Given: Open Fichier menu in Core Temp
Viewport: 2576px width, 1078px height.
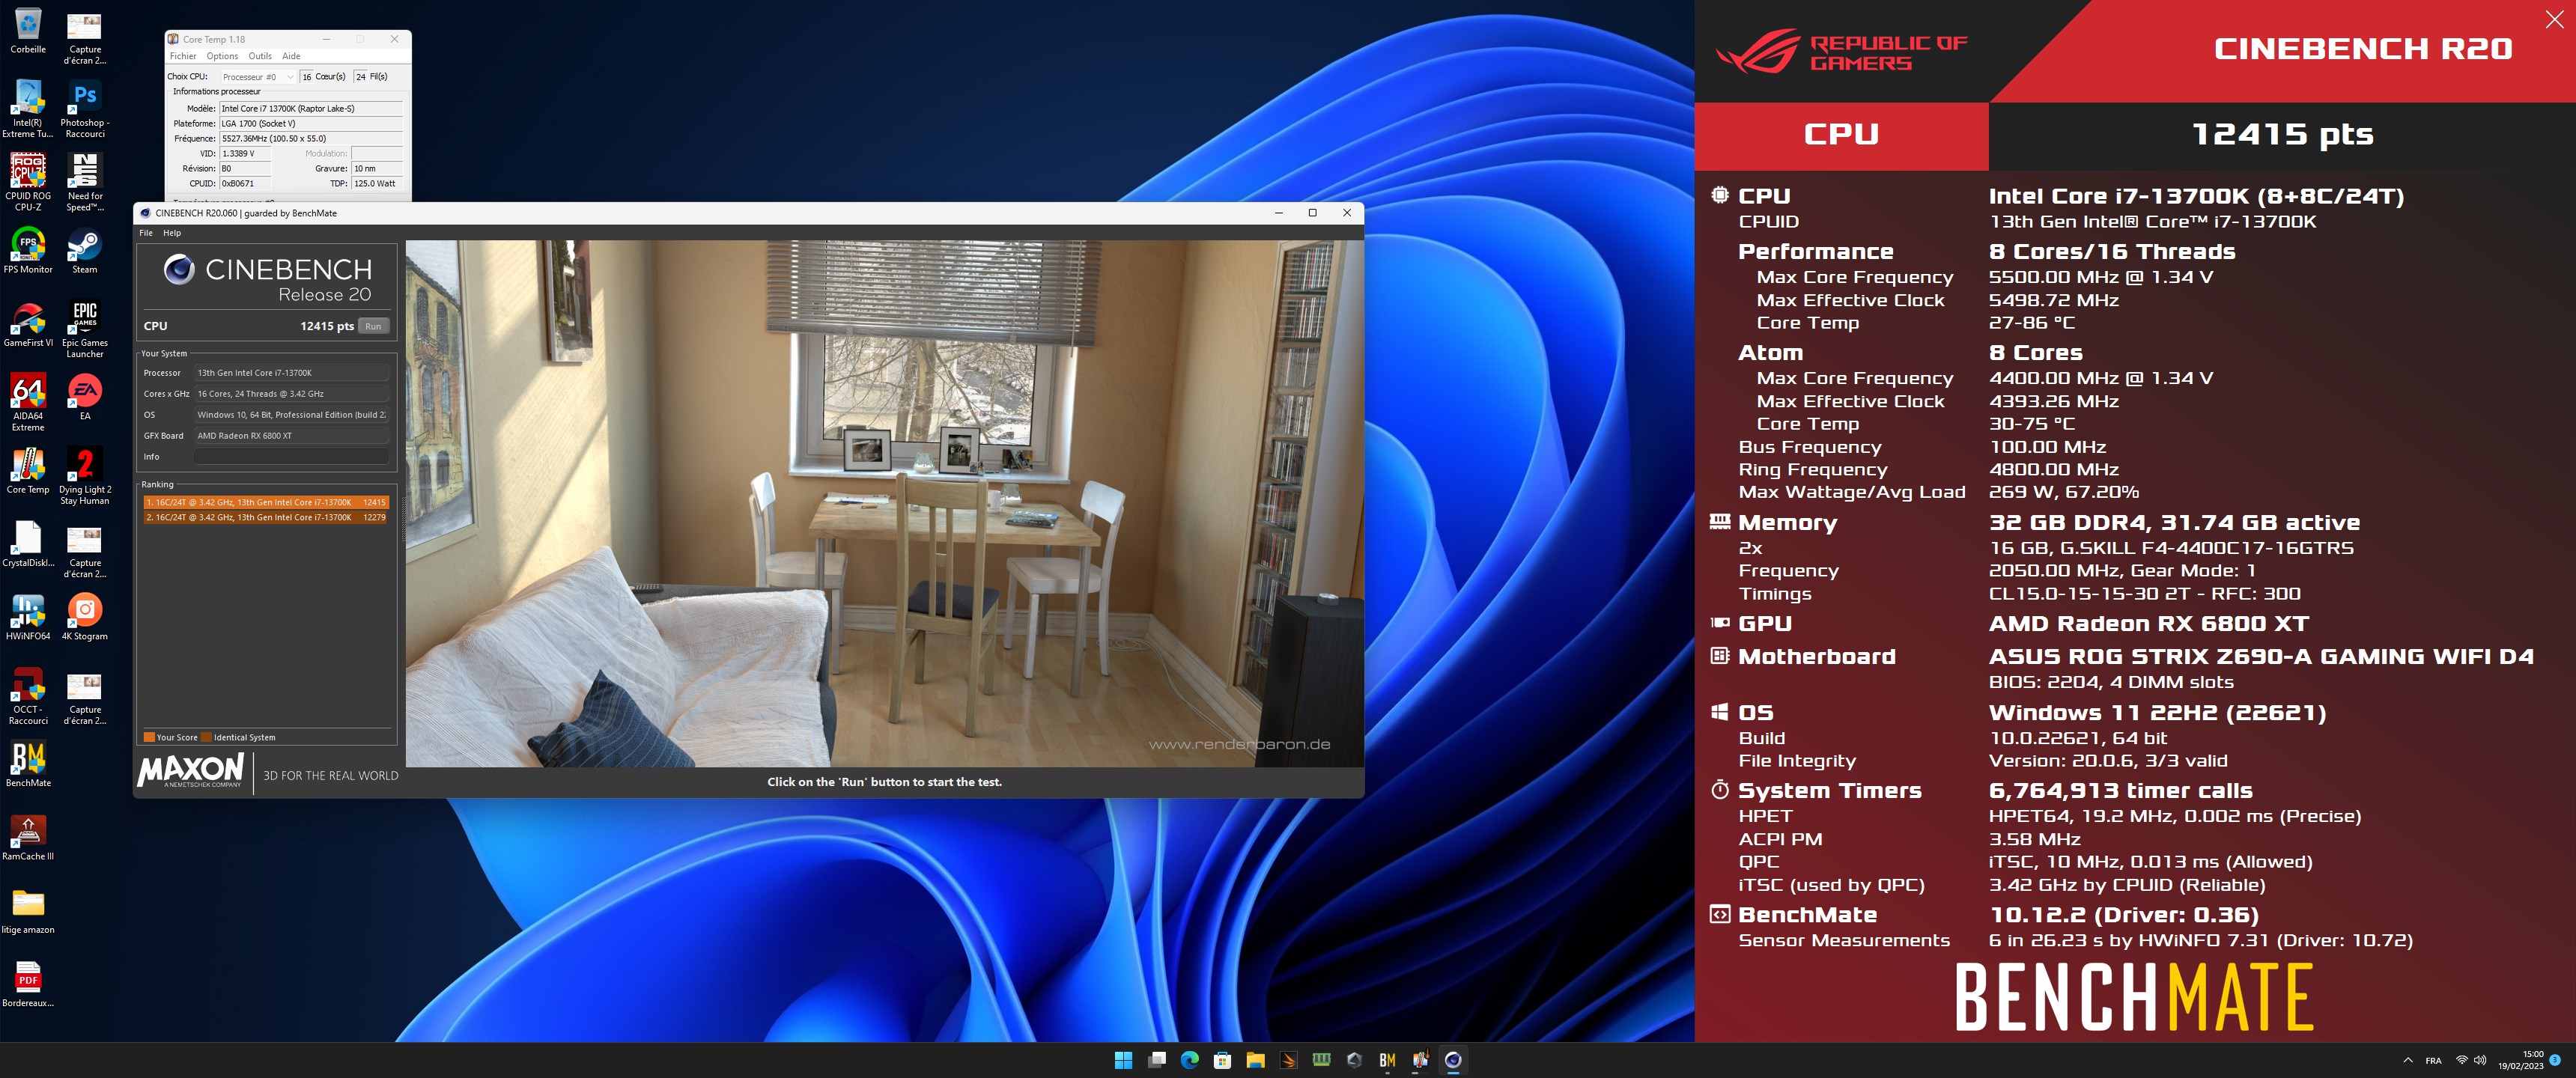Looking at the screenshot, I should [x=183, y=56].
